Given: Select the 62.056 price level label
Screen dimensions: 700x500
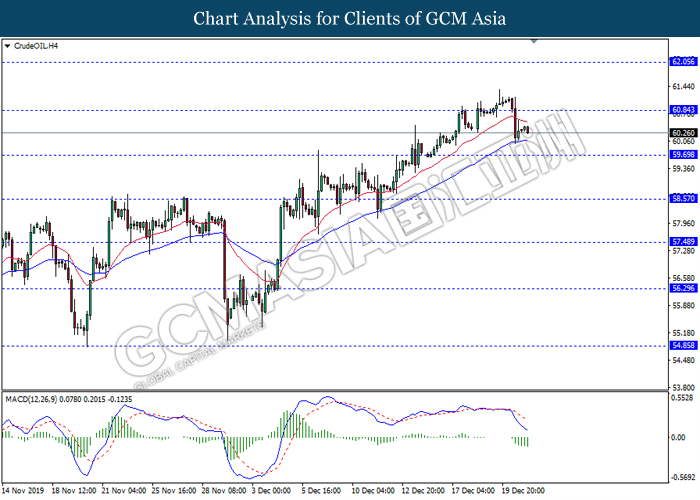Looking at the screenshot, I should pos(683,62).
